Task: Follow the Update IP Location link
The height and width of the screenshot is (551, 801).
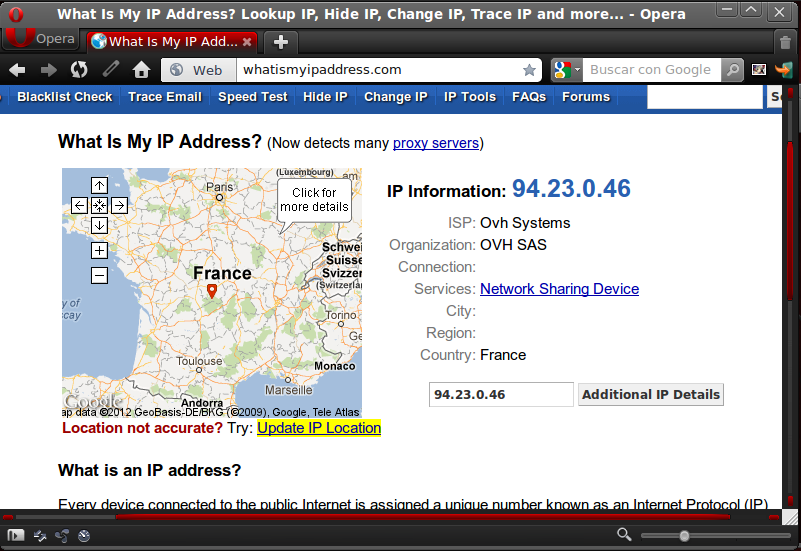Action: click(319, 428)
